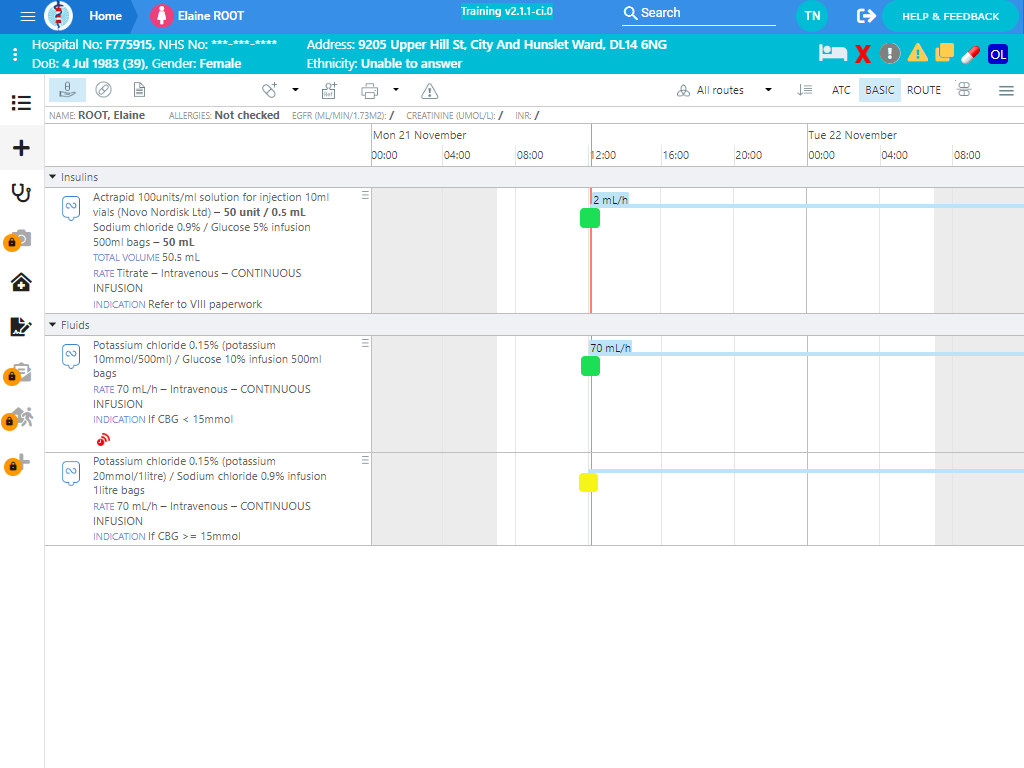Click the red X alert icon

[x=863, y=54]
